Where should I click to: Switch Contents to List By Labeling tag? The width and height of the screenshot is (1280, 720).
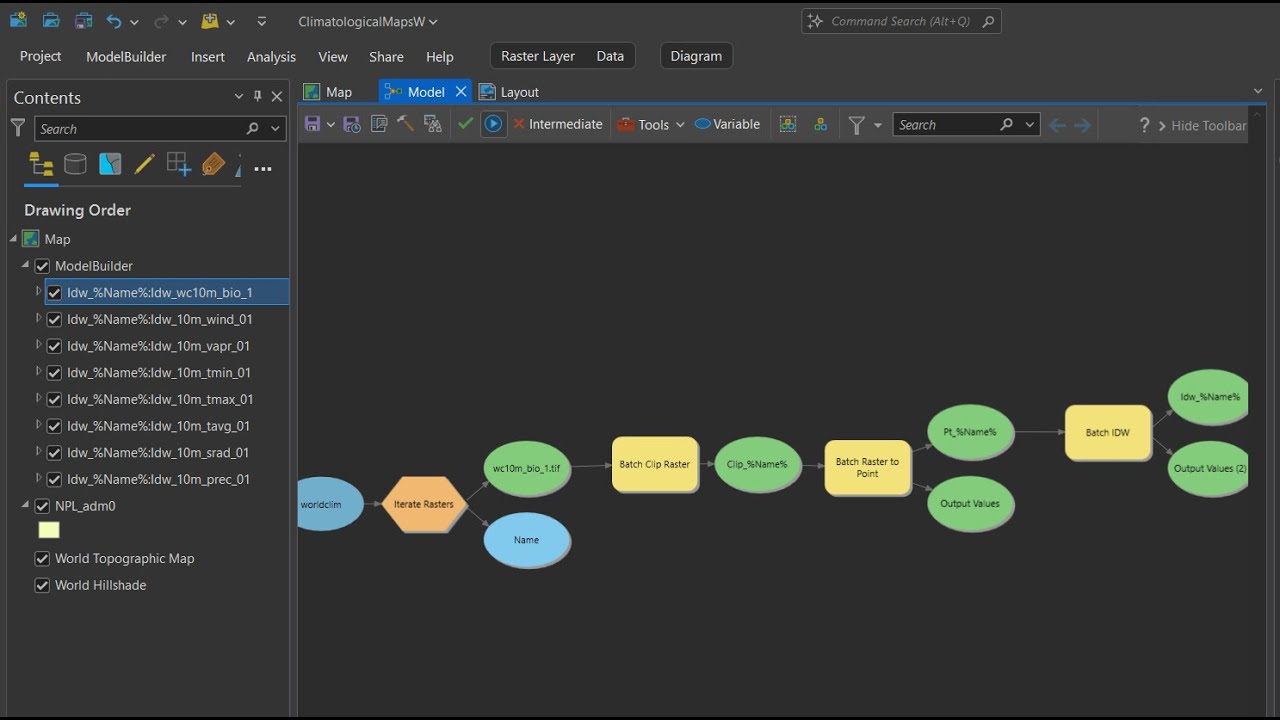point(213,164)
